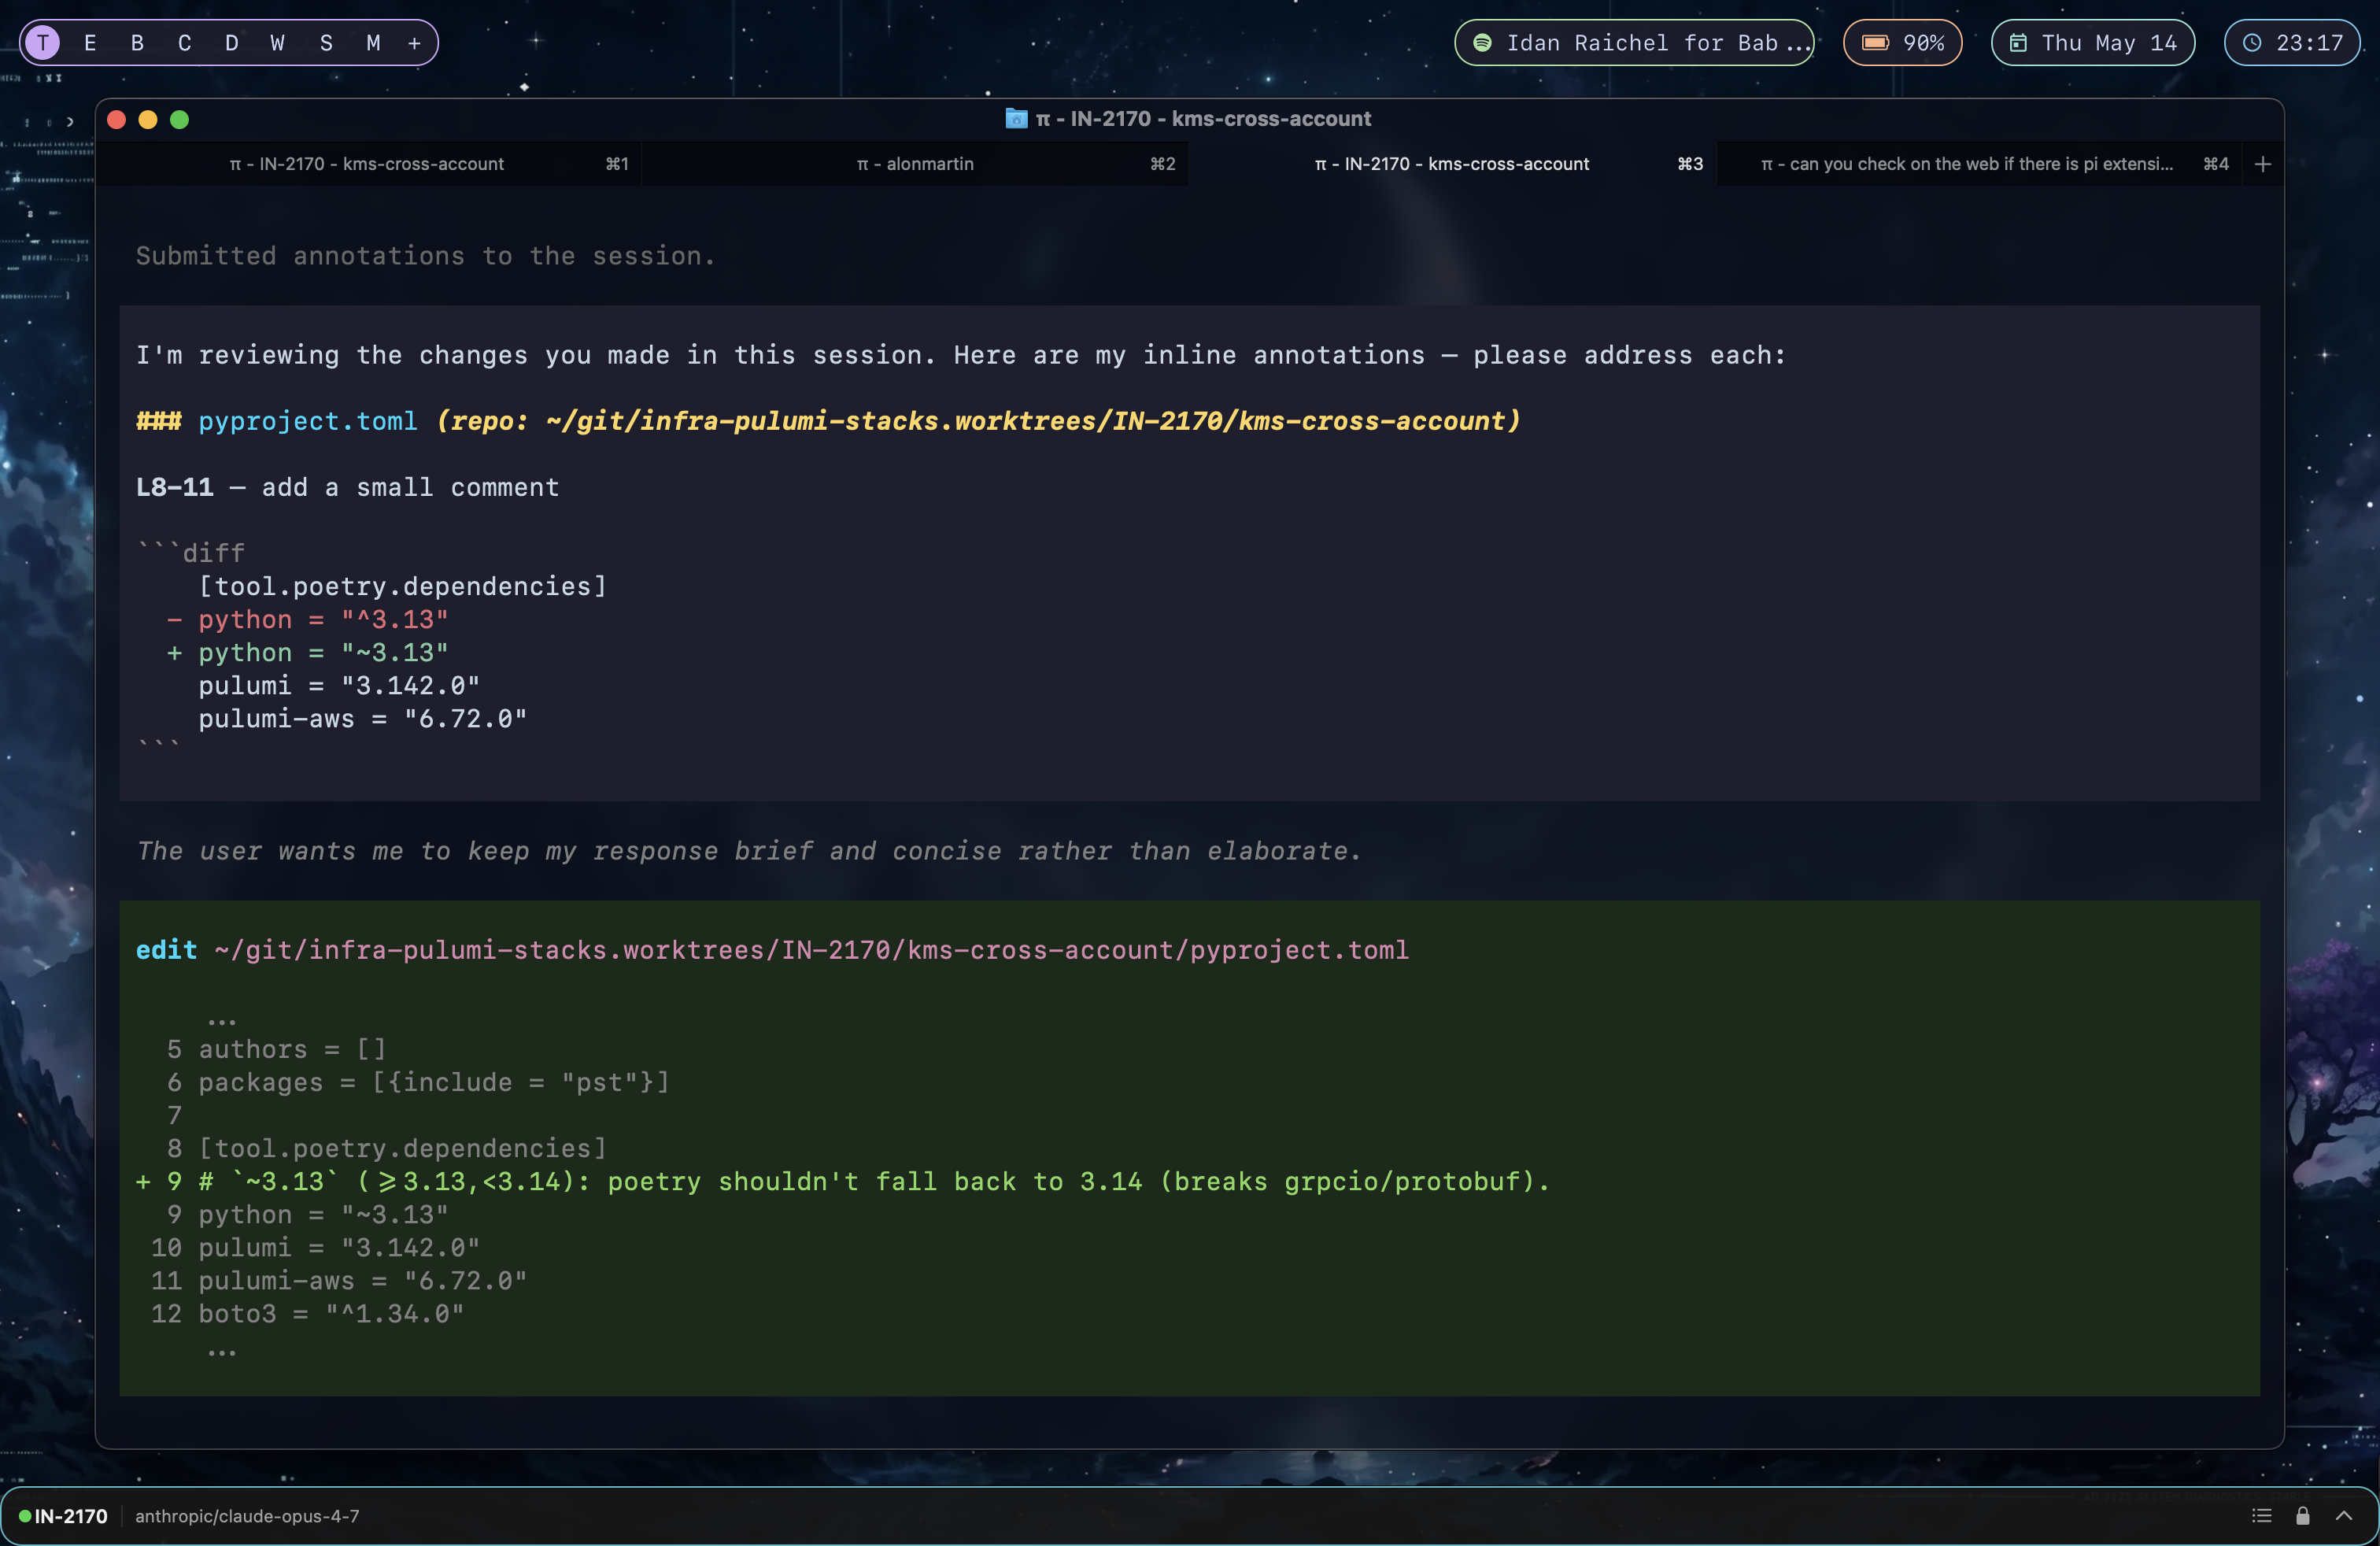Click the edit file path pyproject.toml

click(x=812, y=950)
